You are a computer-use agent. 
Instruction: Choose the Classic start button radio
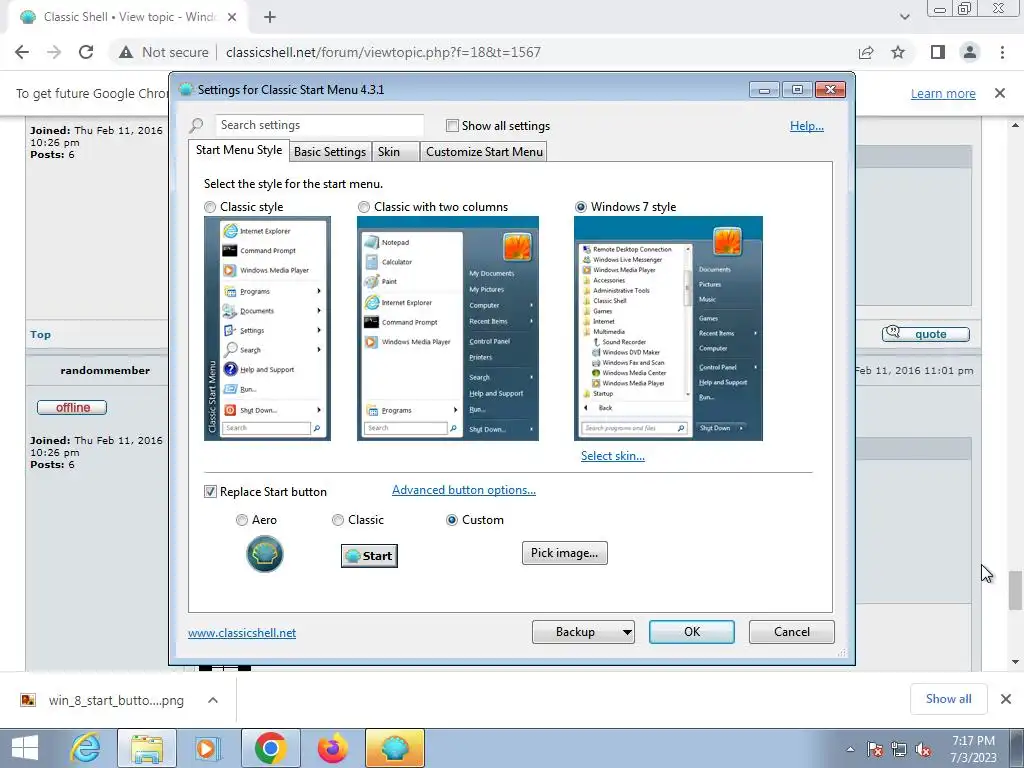(x=338, y=520)
